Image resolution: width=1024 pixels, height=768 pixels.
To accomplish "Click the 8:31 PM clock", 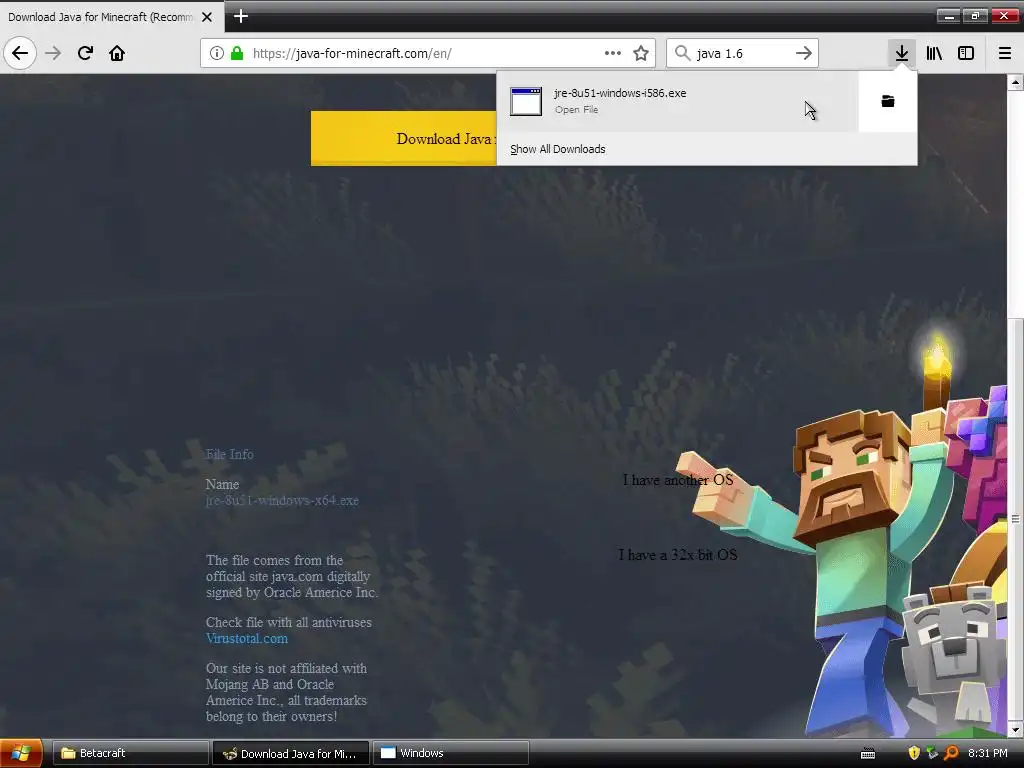I will tap(987, 753).
